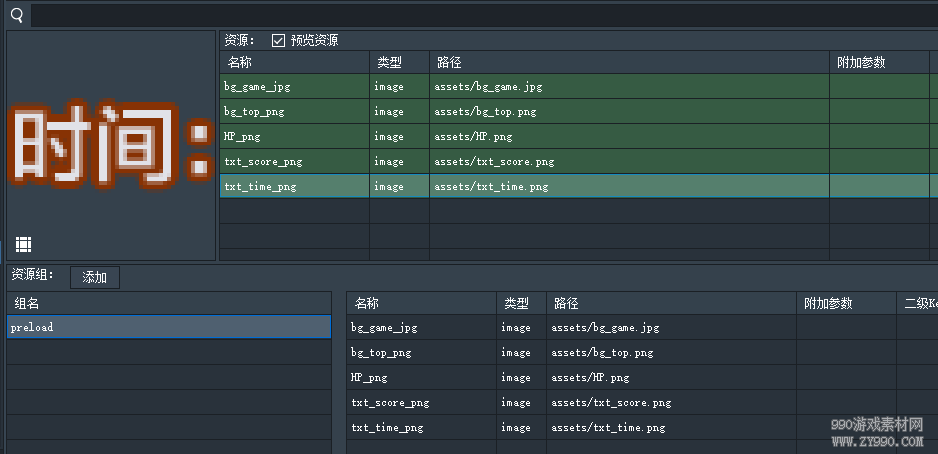Select txt_time_png in the preload group table
Screen dimensions: 938x454
tap(387, 428)
